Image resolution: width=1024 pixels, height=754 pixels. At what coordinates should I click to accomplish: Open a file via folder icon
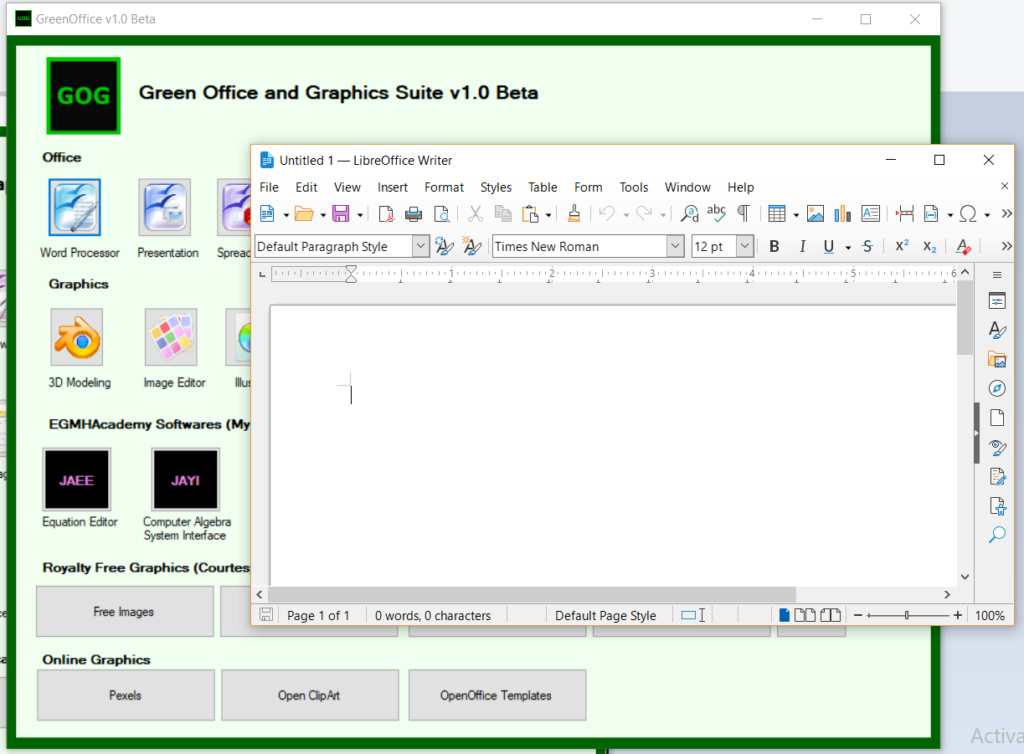click(x=304, y=213)
